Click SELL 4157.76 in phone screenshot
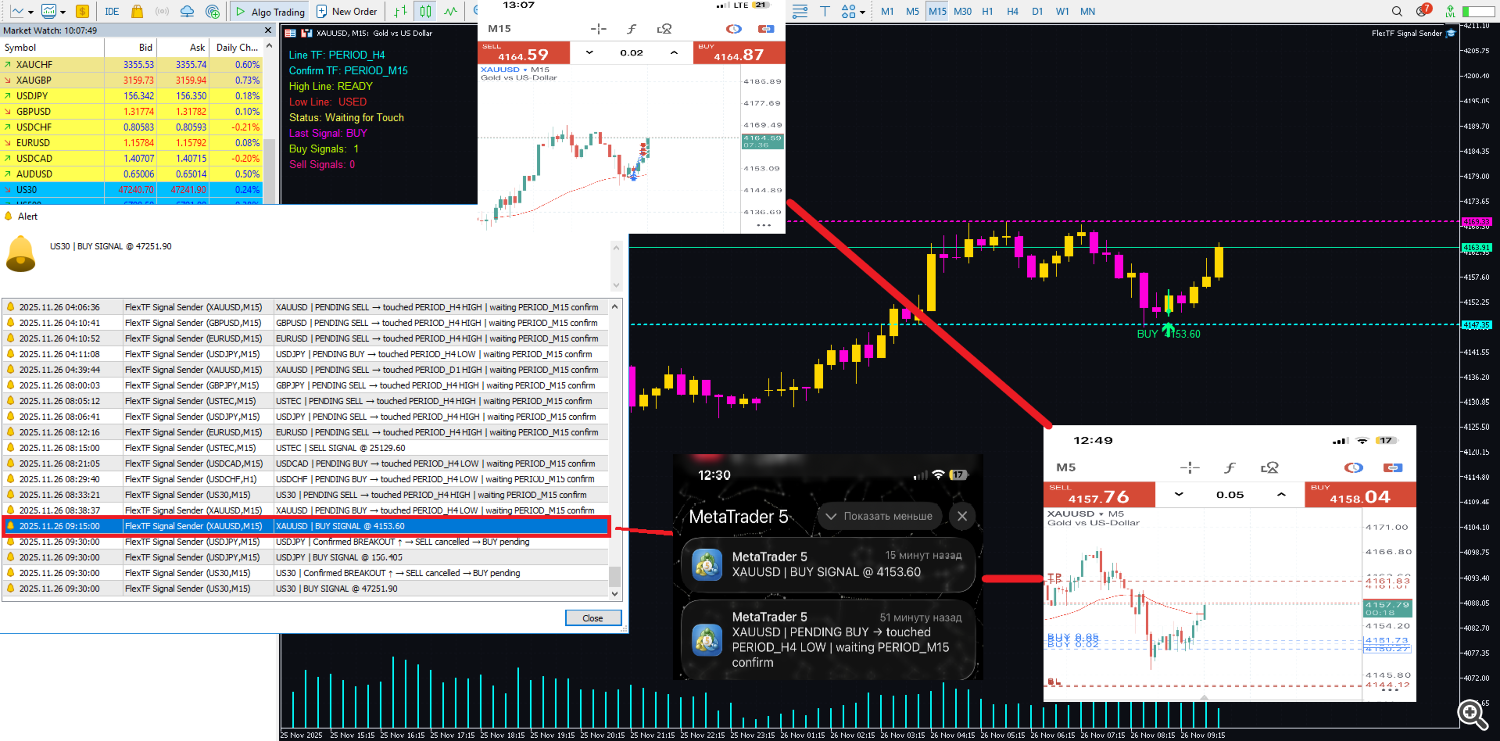The image size is (1500, 741). pos(1099,494)
